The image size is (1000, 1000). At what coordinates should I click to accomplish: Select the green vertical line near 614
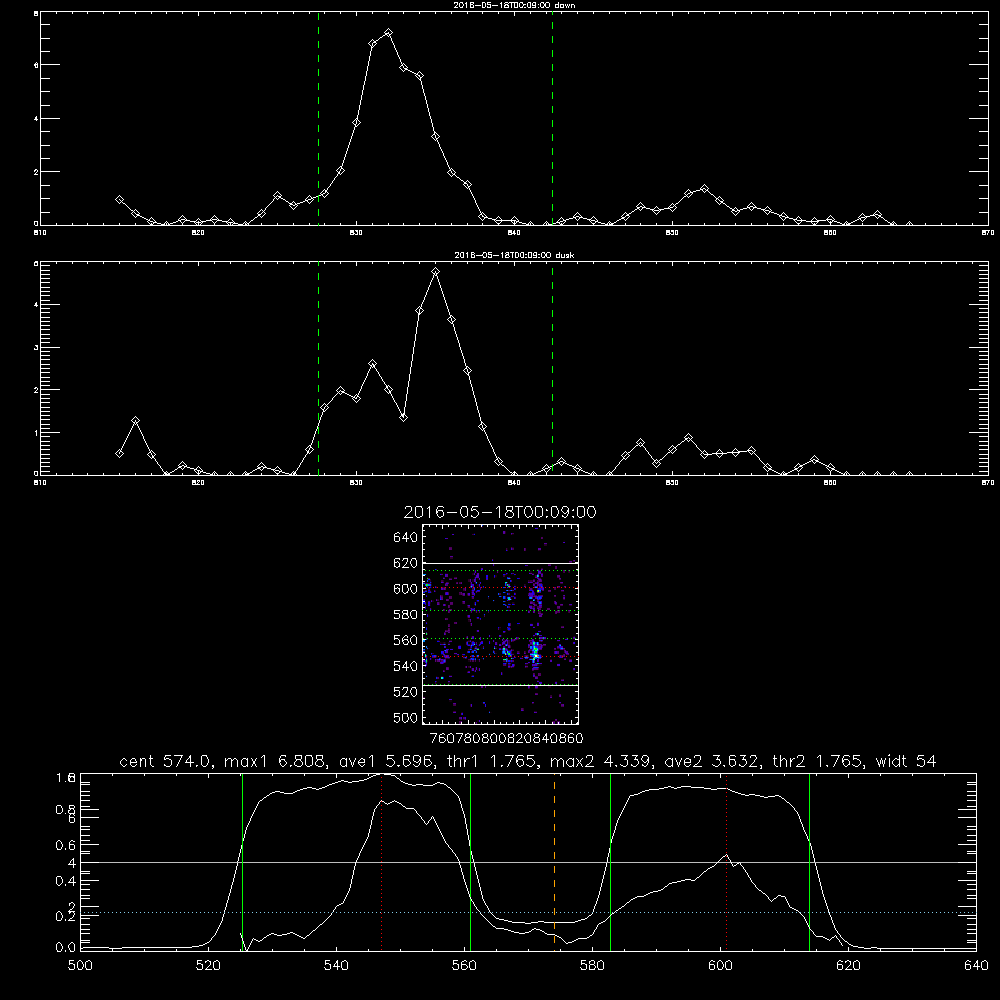(809, 861)
